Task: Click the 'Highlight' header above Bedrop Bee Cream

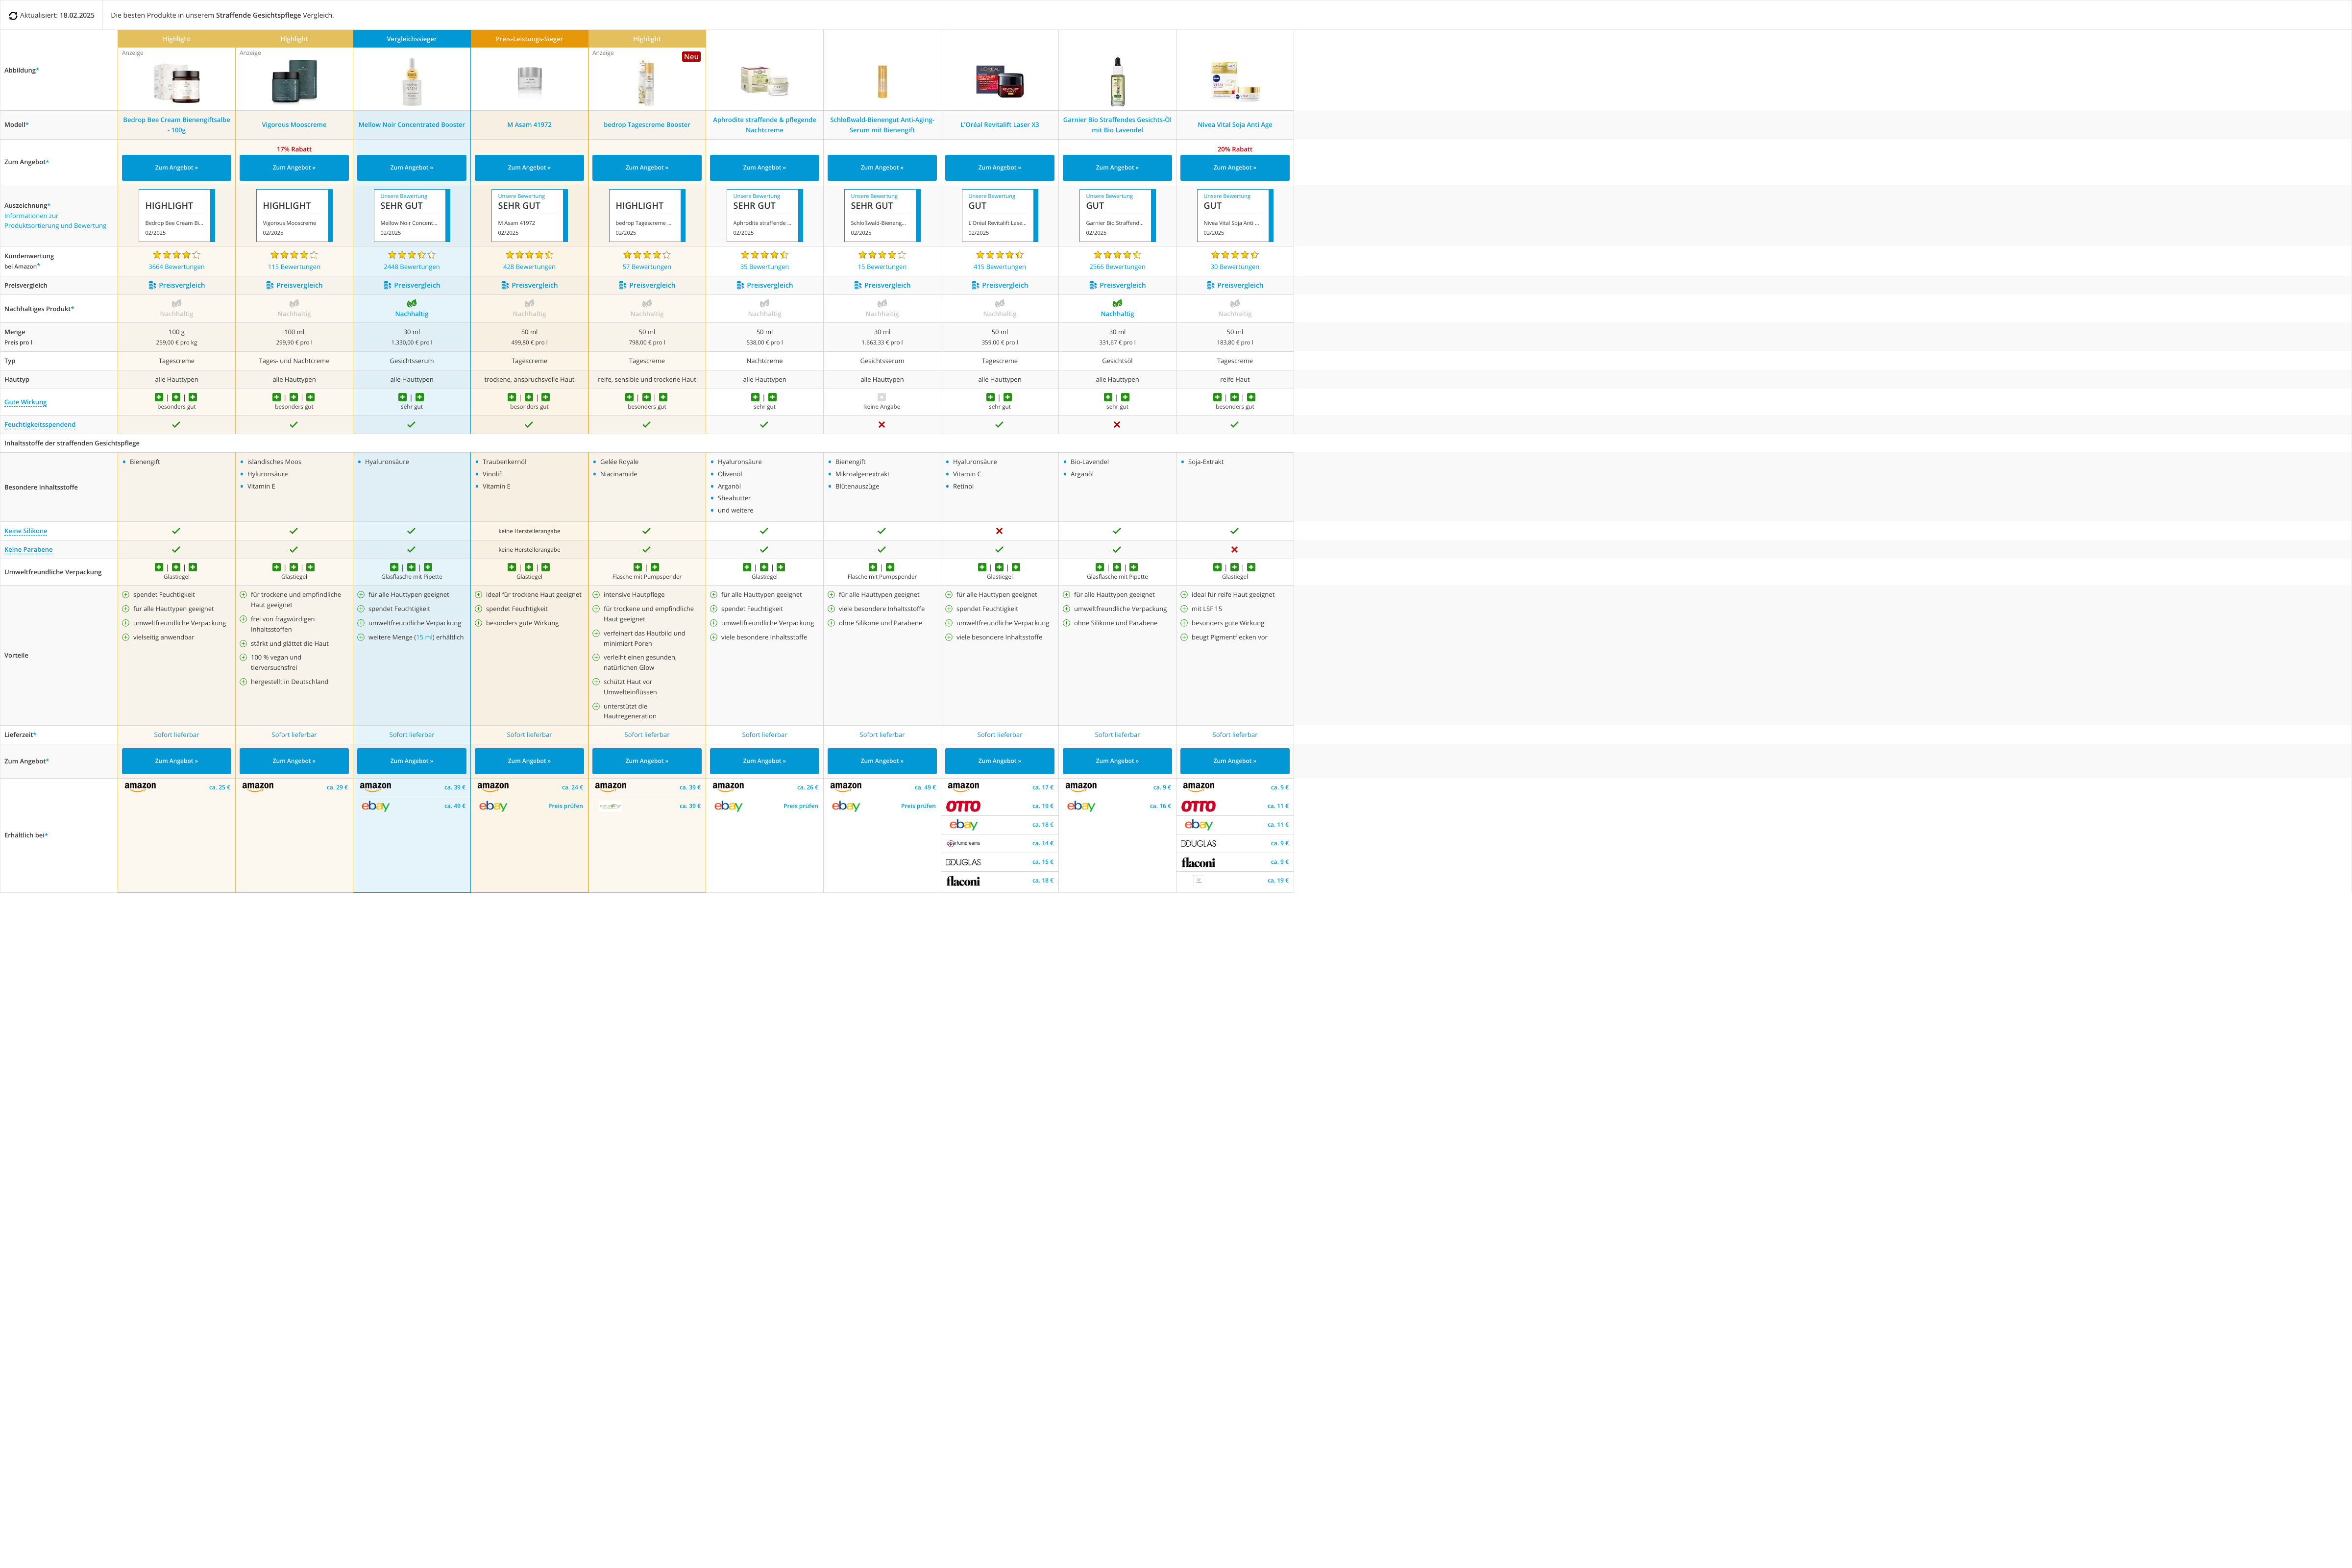Action: (176, 39)
